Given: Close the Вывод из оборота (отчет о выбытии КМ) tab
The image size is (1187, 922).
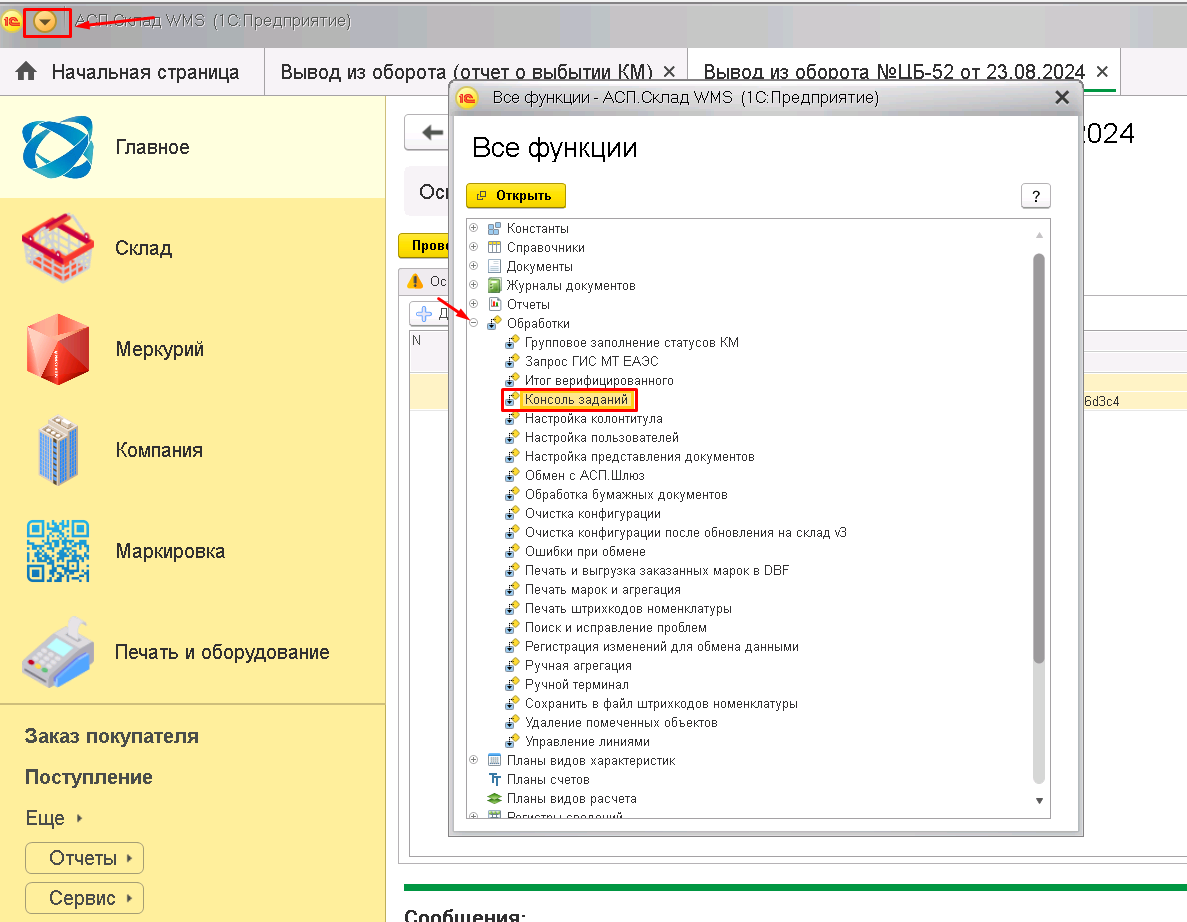Looking at the screenshot, I should tap(669, 72).
